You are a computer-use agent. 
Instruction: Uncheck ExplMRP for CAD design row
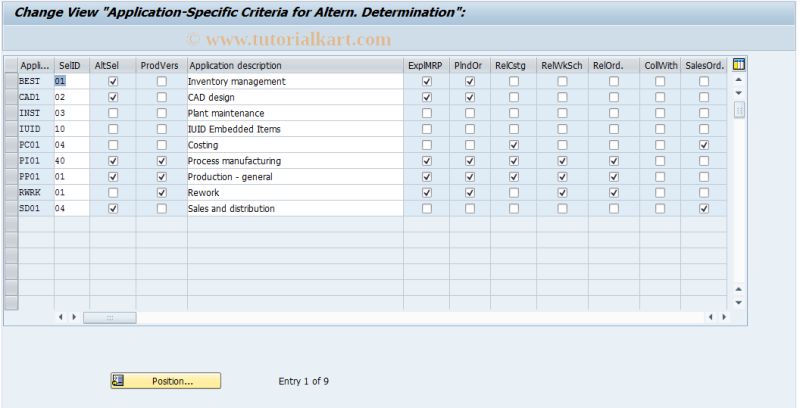(x=427, y=97)
